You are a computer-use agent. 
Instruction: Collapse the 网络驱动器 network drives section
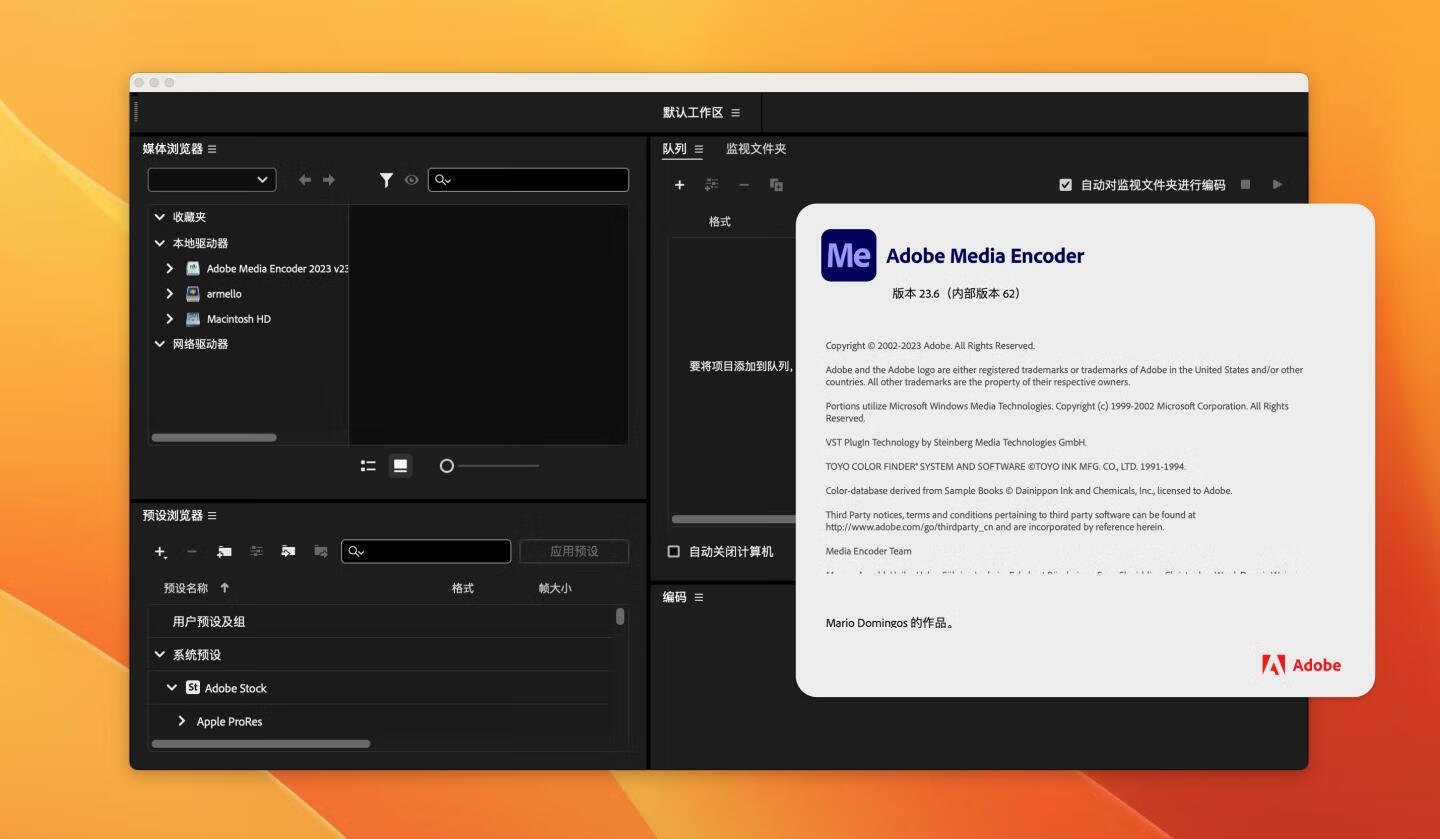point(160,344)
